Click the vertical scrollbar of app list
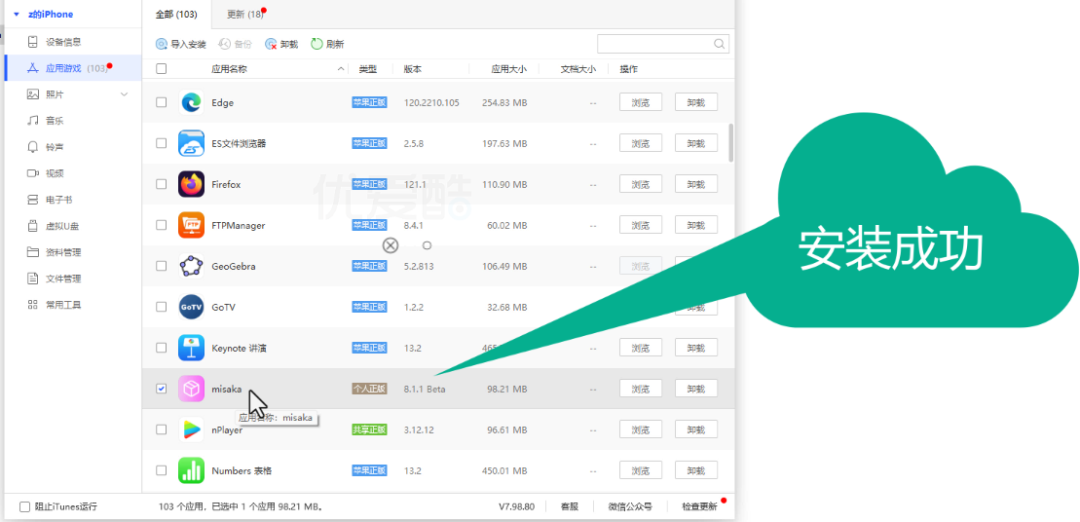The height and width of the screenshot is (522, 1080). tap(730, 143)
